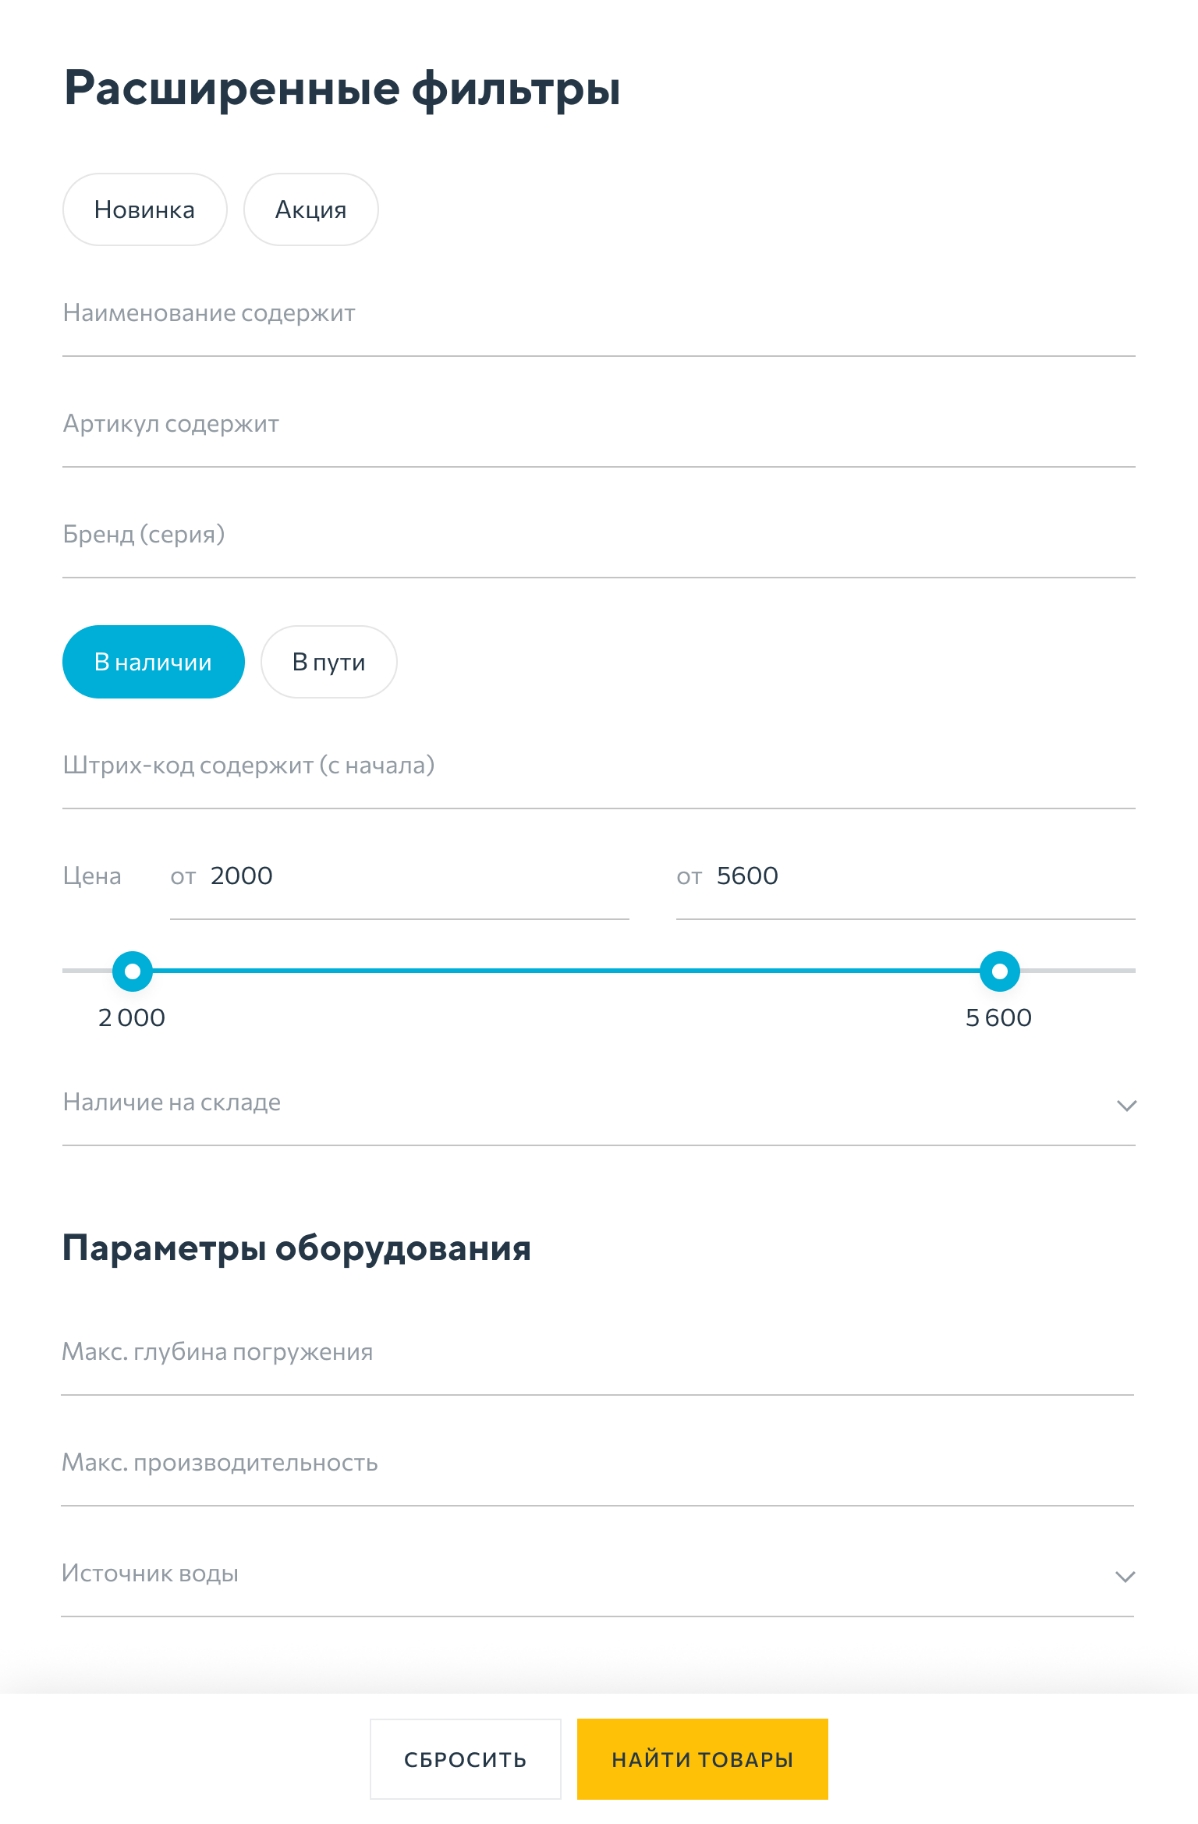1198x1824 pixels.
Task: Select the Штрих-код содержит field
Action: coord(598,766)
